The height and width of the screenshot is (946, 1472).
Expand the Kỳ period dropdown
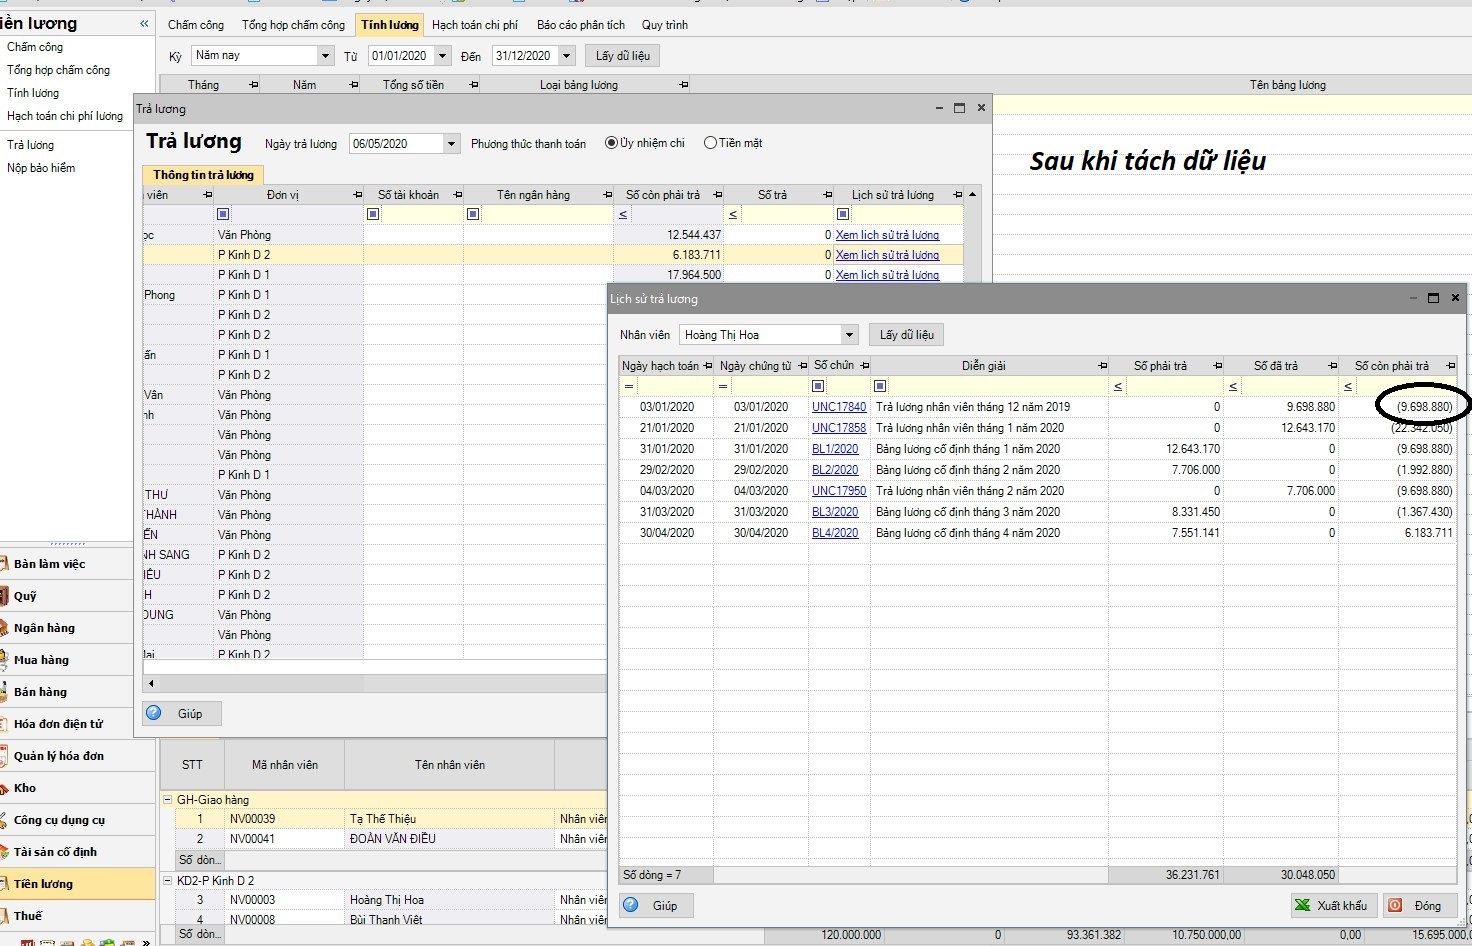(325, 56)
